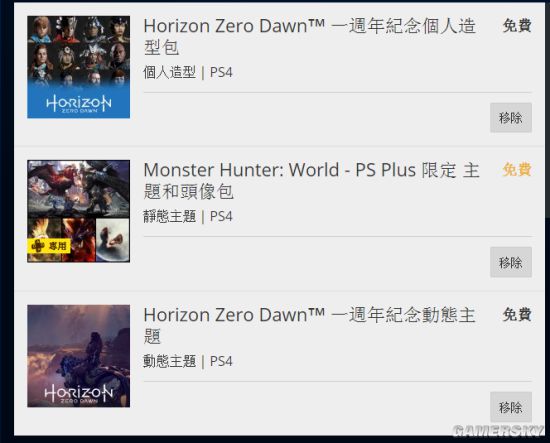This screenshot has height=443, width=550.
Task: Open the Horizon Zero Dawn 一週年紀念動態主題 title
Action: (310, 325)
